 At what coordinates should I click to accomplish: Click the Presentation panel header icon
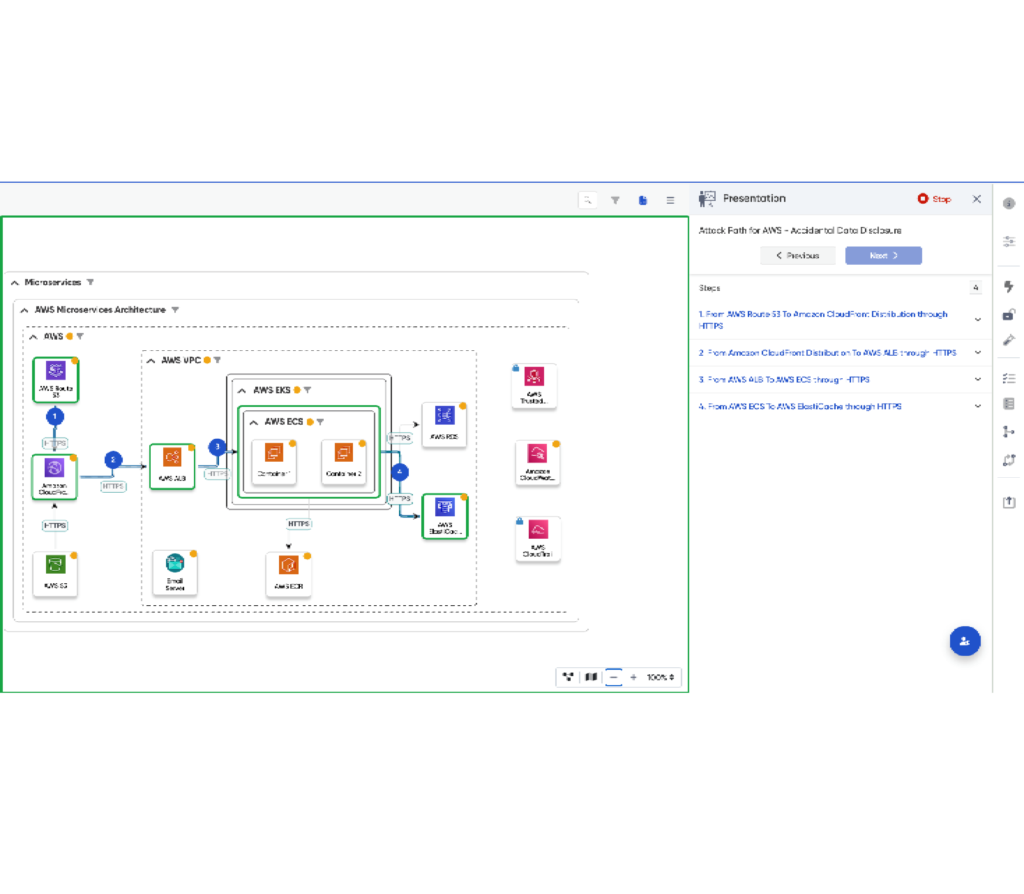[707, 199]
